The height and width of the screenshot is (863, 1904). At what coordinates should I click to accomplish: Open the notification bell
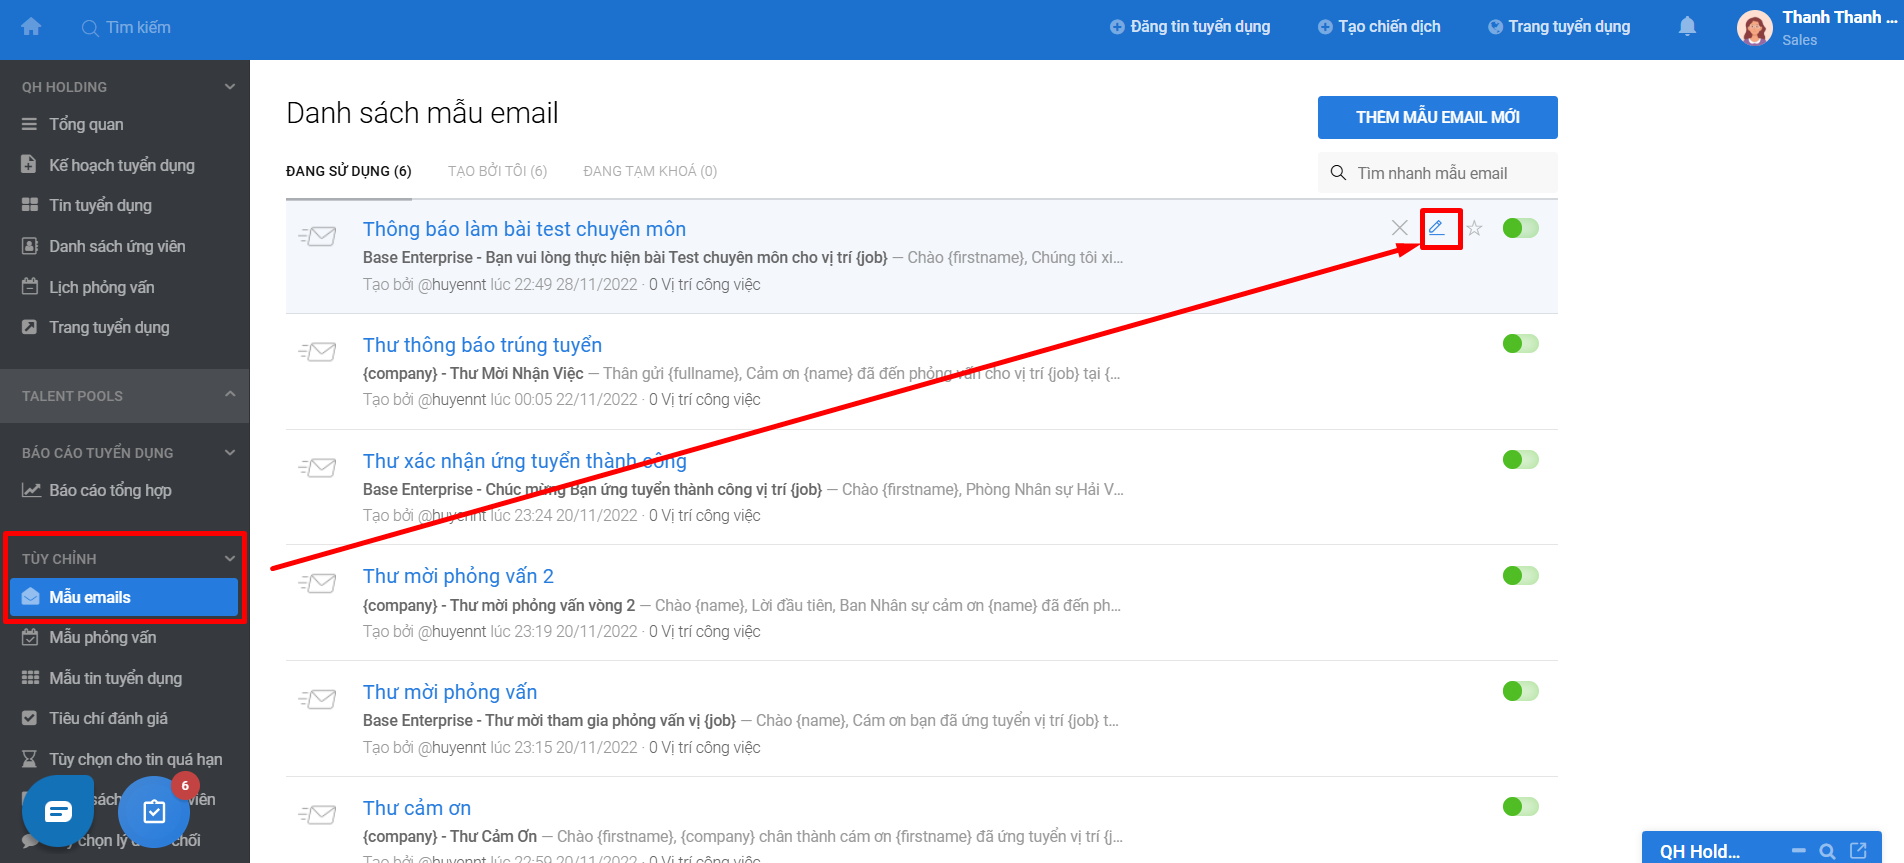tap(1687, 27)
